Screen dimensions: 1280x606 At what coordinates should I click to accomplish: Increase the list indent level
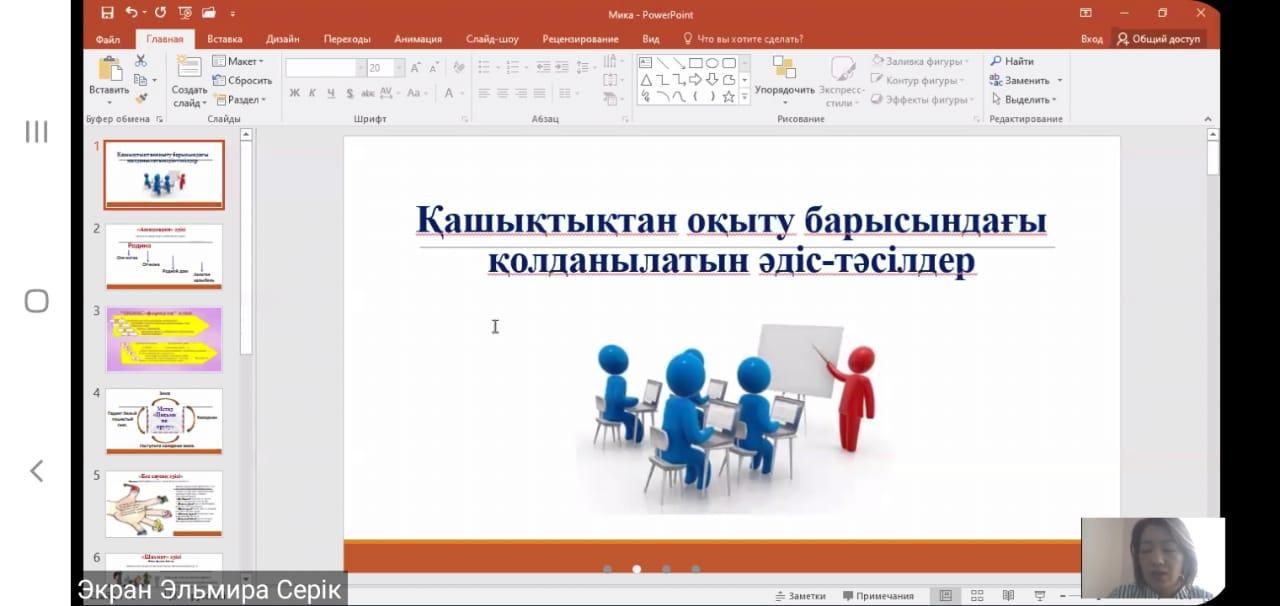pos(563,67)
